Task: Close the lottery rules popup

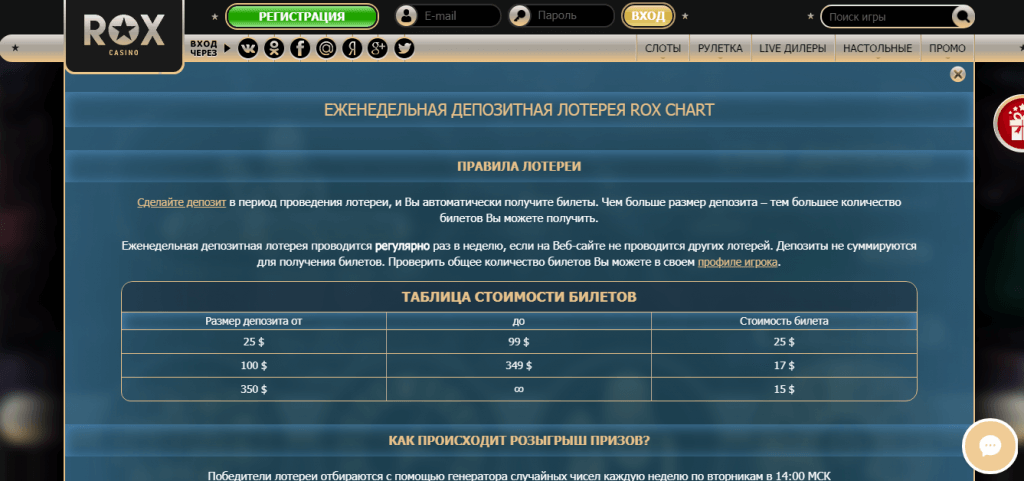Action: [958, 74]
